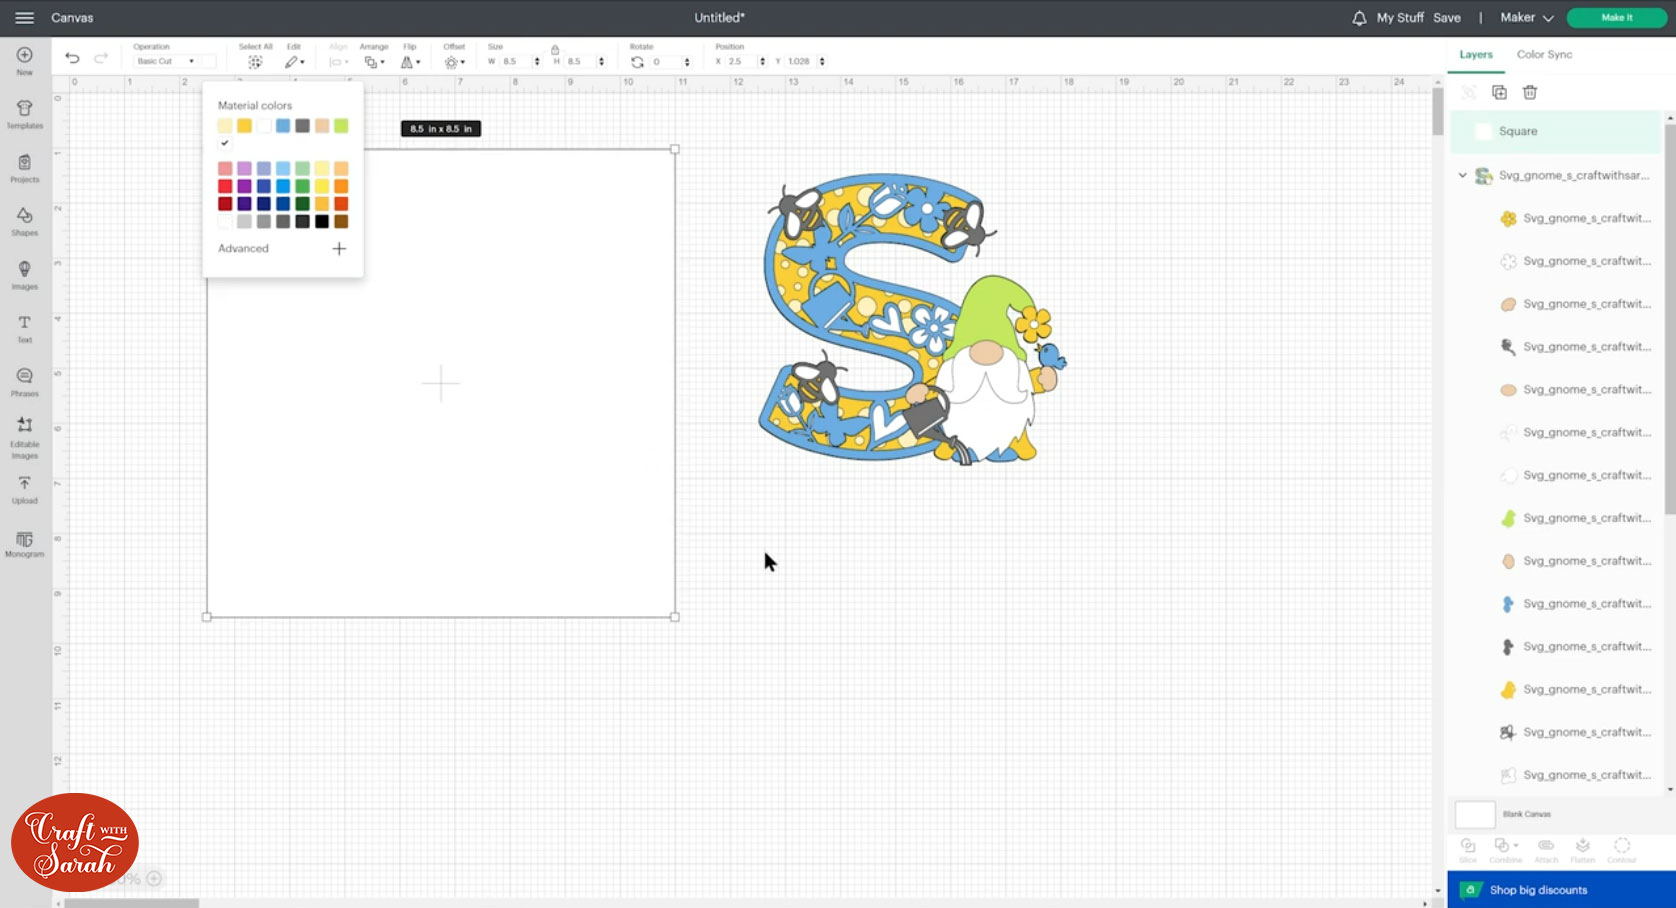Click the operation color swatch box
The image size is (1676, 908).
click(x=208, y=61)
